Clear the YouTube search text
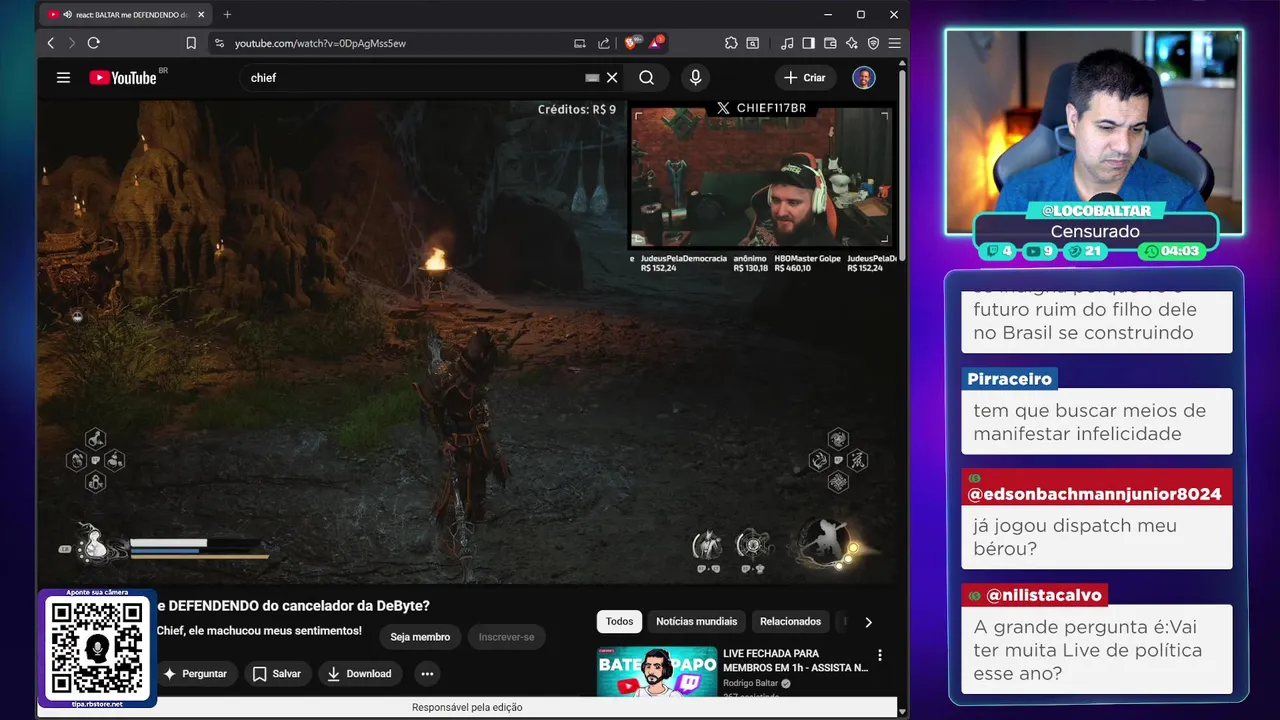 tap(612, 78)
